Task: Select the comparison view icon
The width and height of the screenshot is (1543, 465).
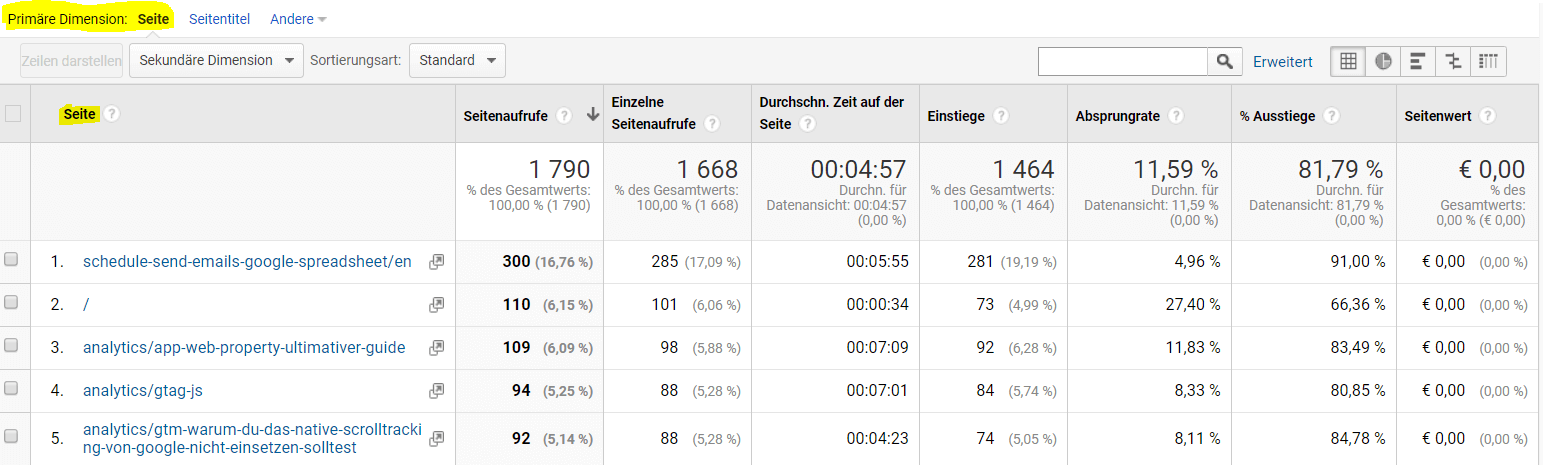Action: [x=1453, y=61]
